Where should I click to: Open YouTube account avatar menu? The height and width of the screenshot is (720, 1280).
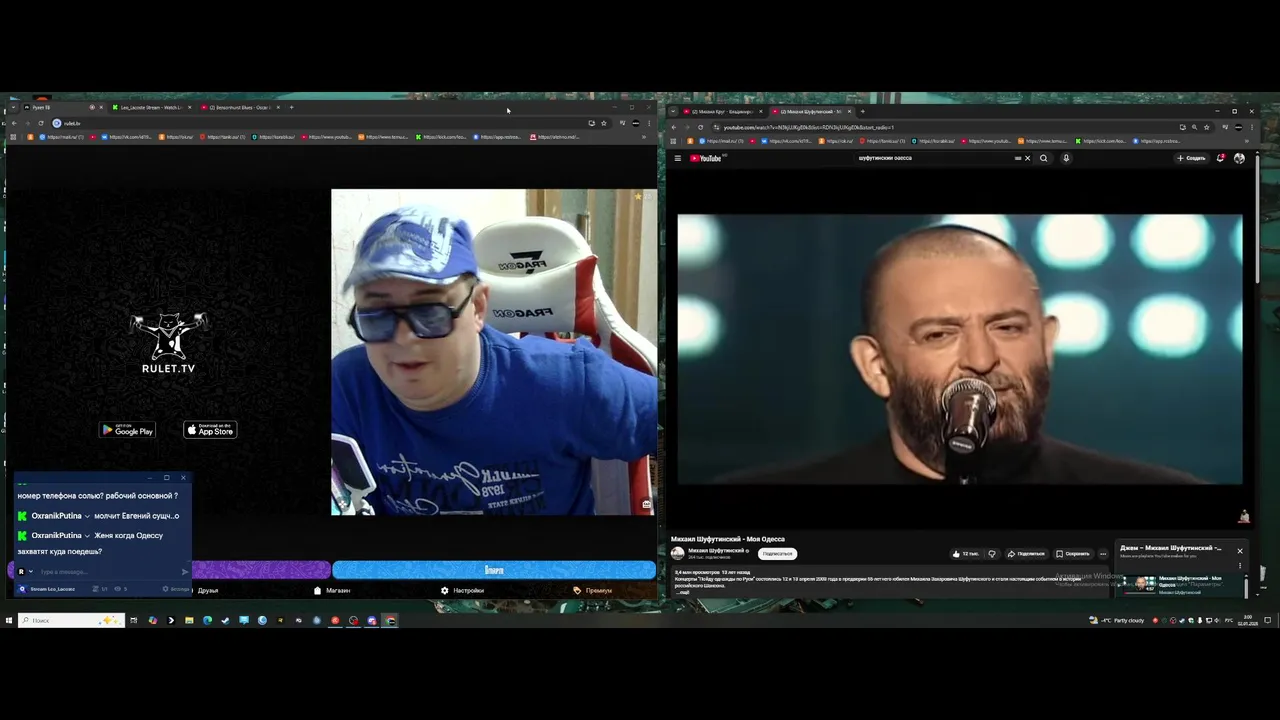coord(1239,158)
